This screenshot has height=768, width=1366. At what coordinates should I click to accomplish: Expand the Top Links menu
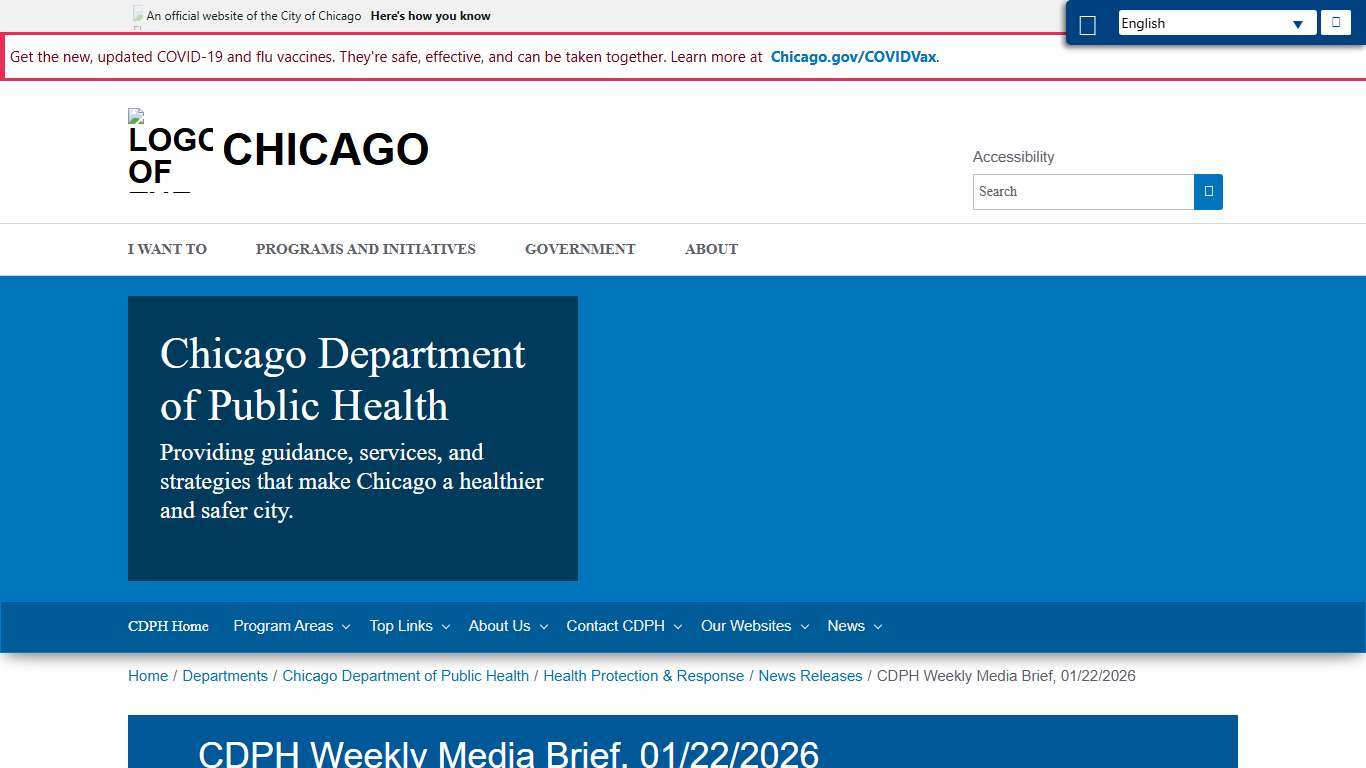click(409, 626)
